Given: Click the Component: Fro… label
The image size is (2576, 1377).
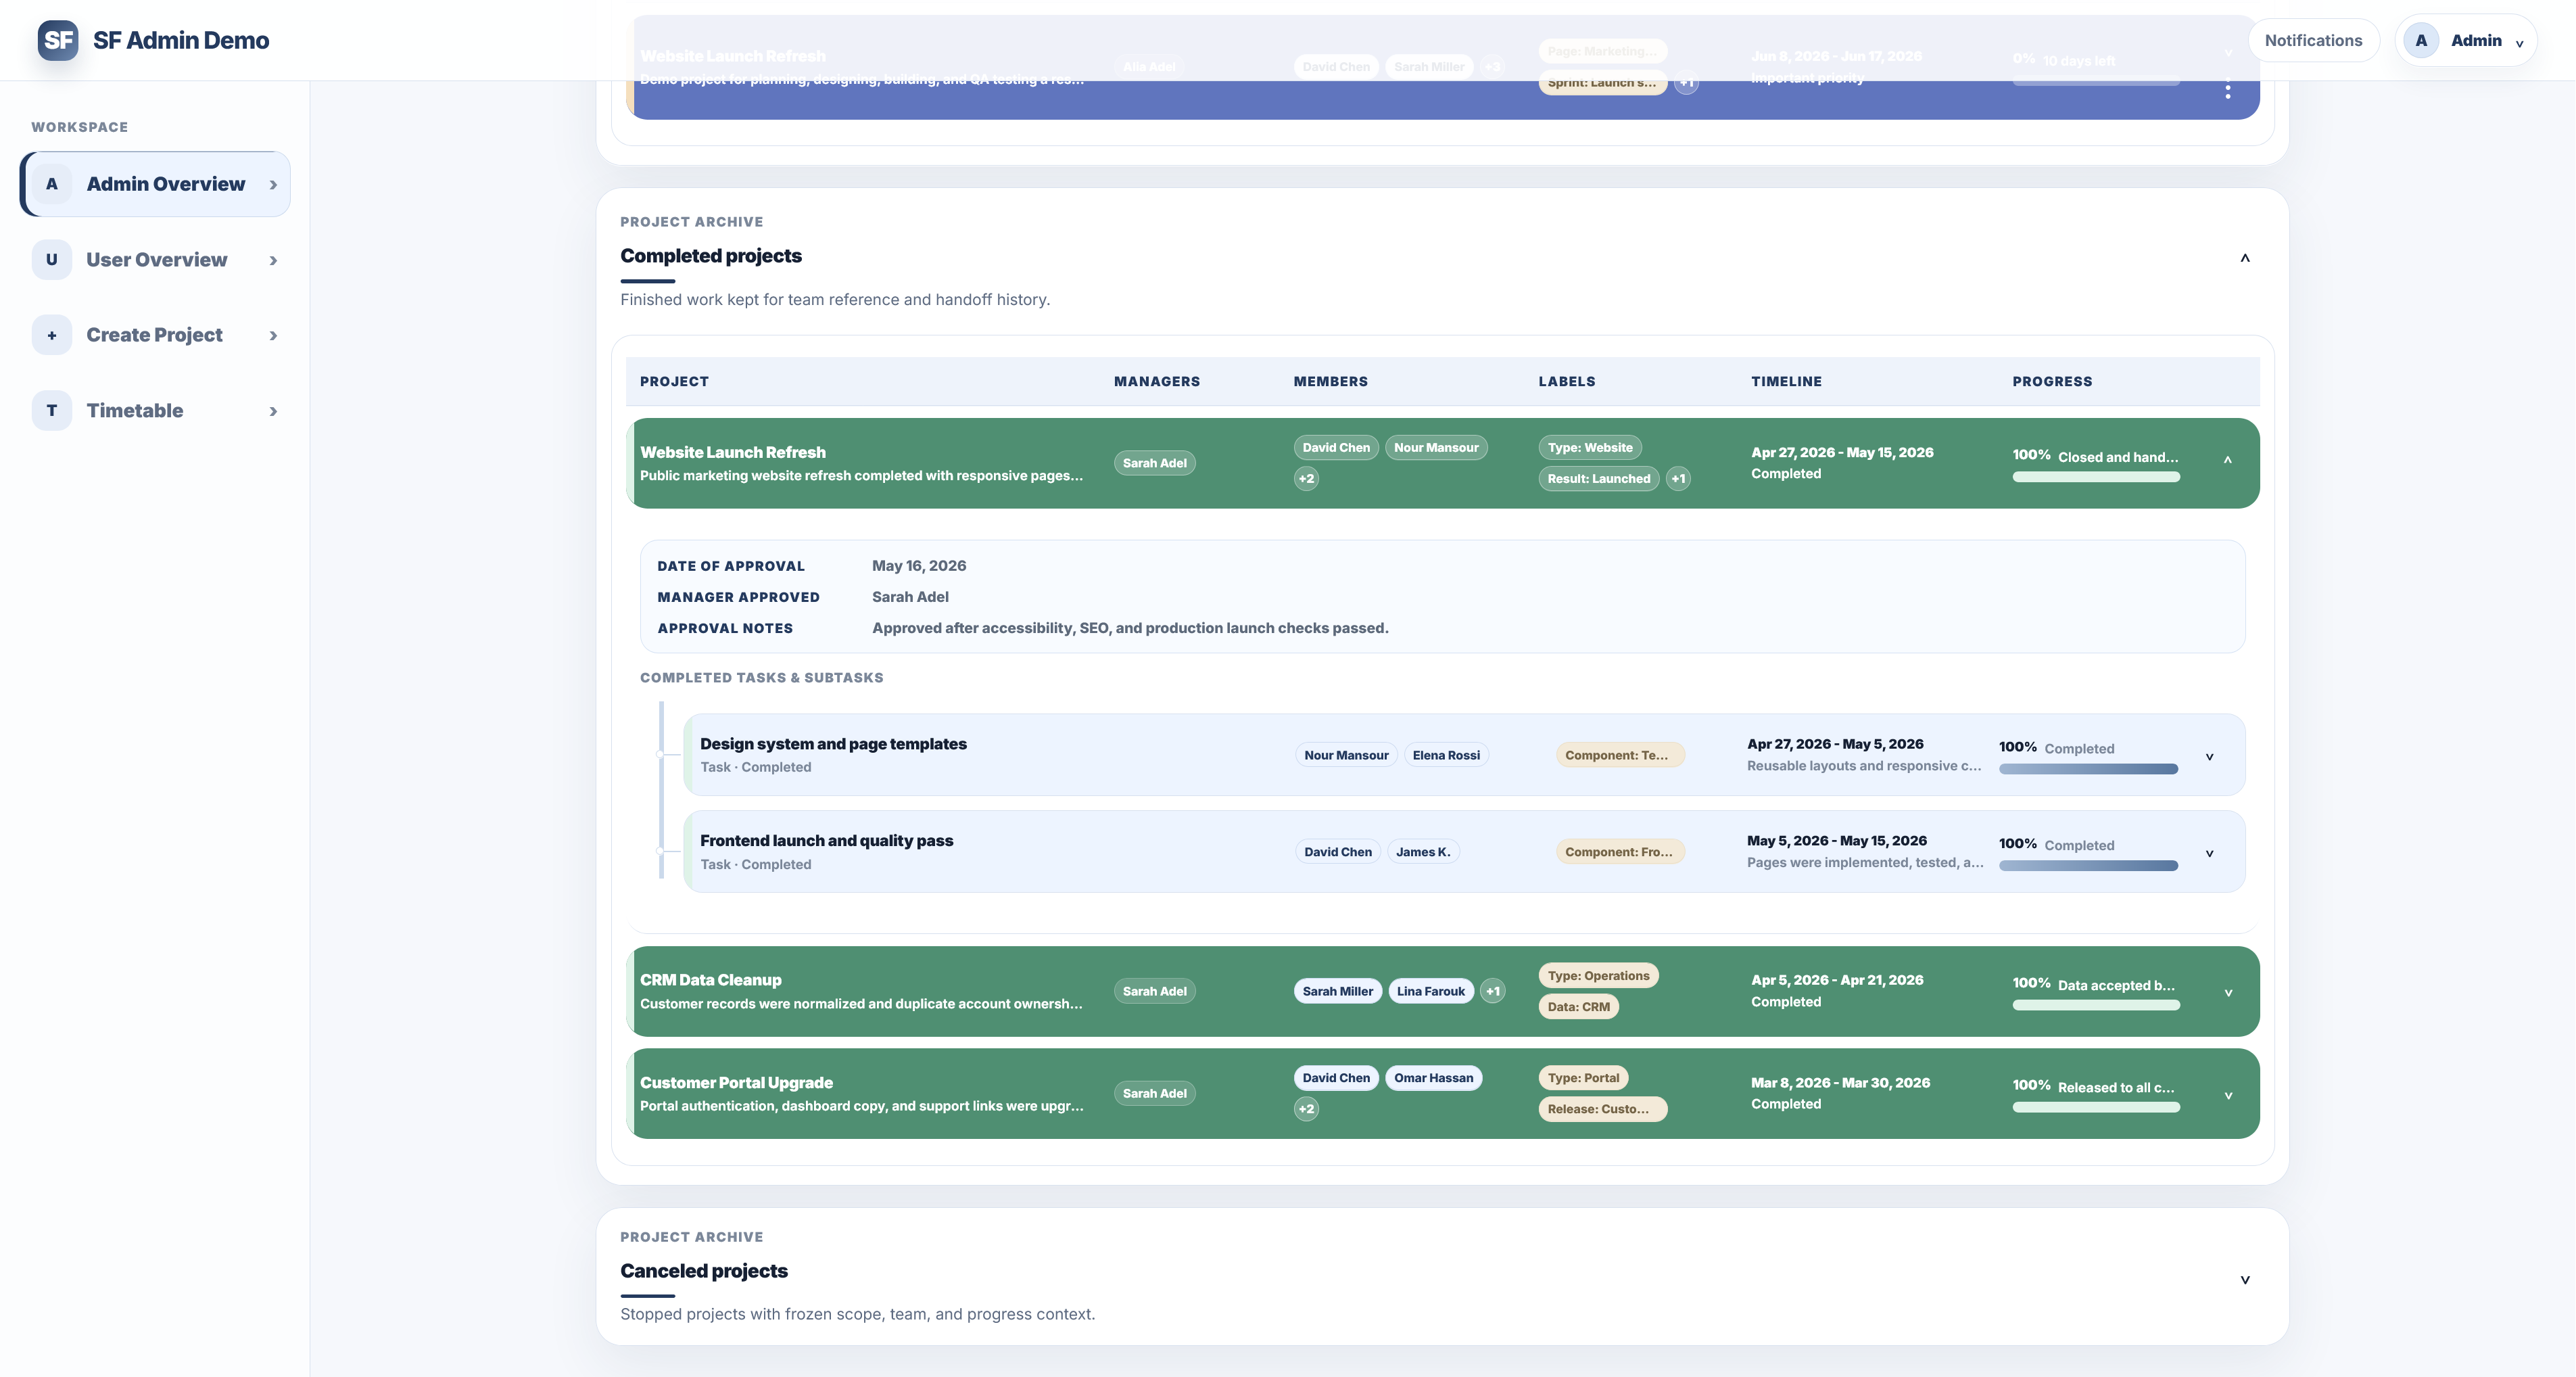Looking at the screenshot, I should (x=1620, y=852).
